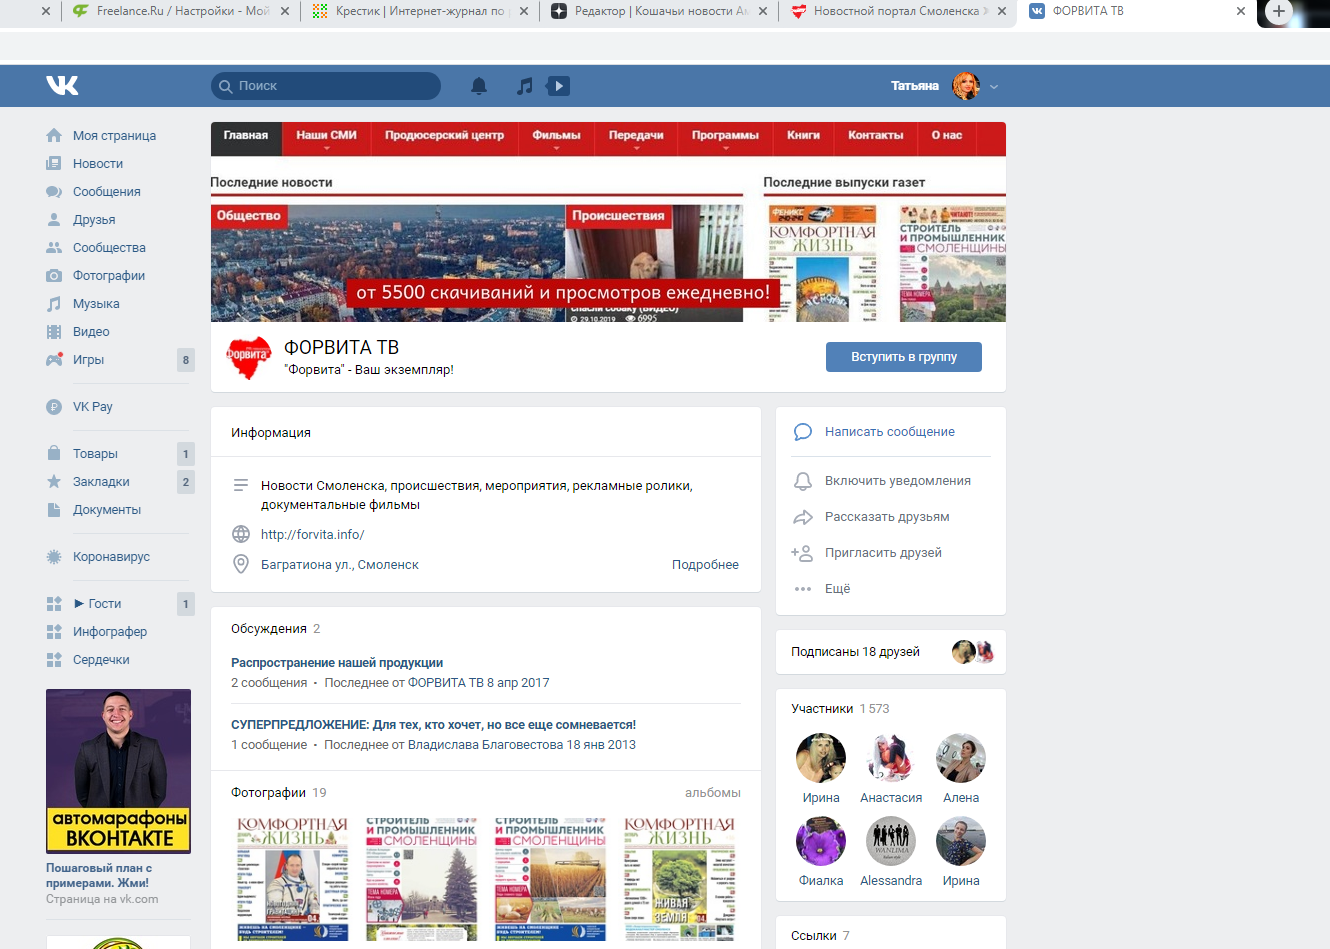Click the Видео film icon in sidebar
Image resolution: width=1330 pixels, height=949 pixels.
pyautogui.click(x=54, y=331)
